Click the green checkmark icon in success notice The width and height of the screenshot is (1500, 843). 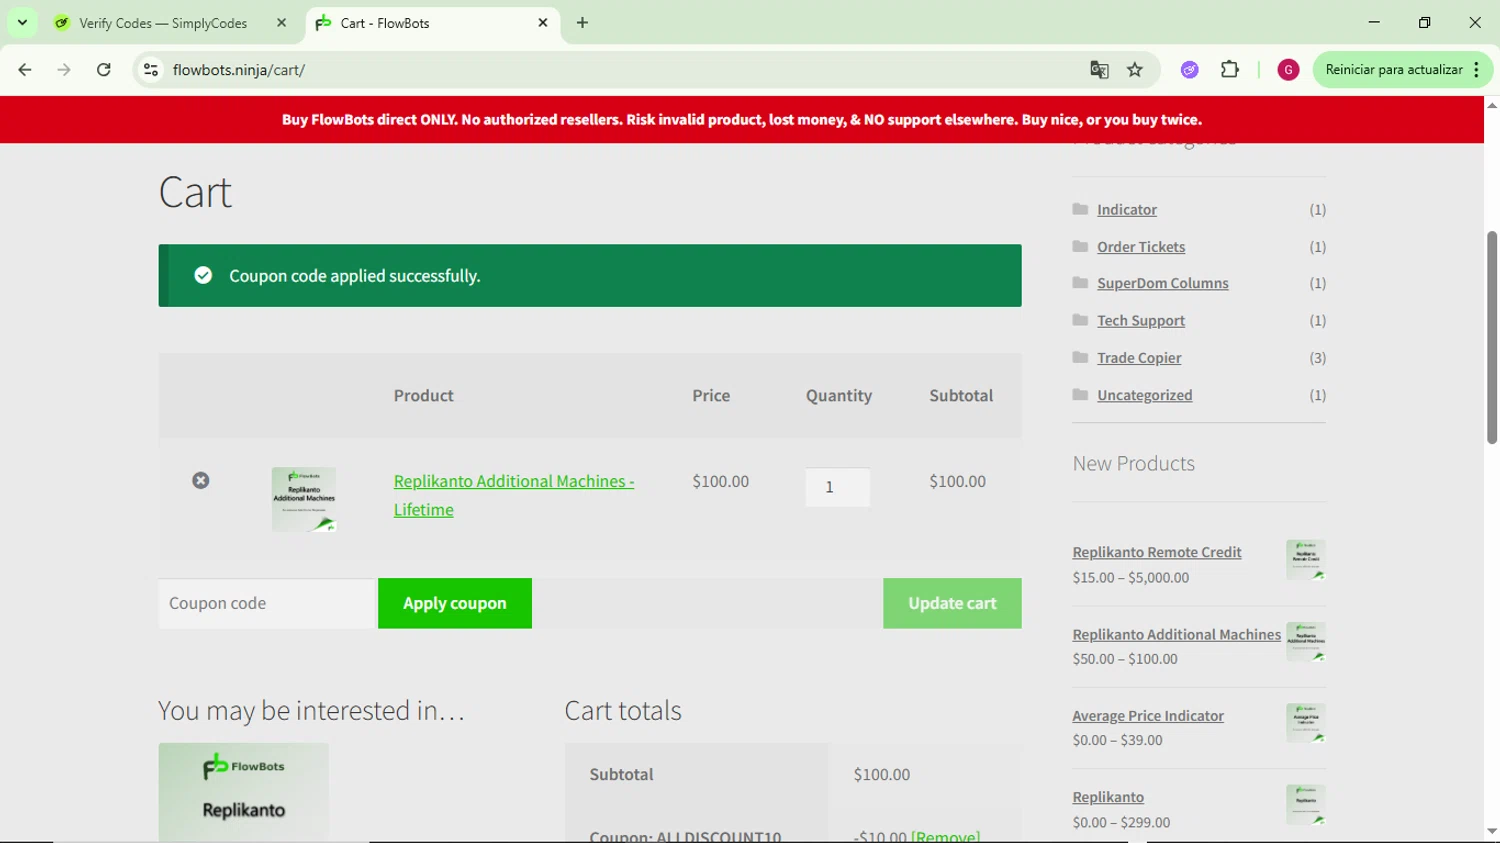point(203,275)
